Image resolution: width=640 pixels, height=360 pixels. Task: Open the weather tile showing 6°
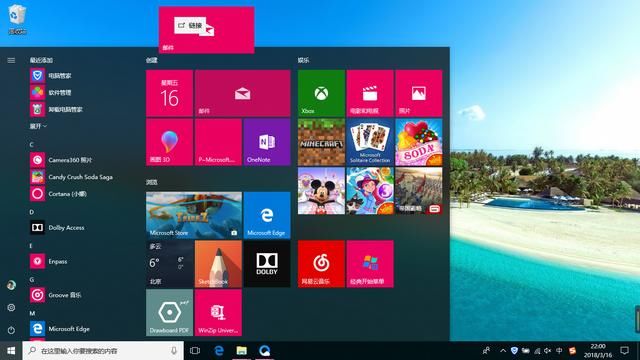pos(169,264)
